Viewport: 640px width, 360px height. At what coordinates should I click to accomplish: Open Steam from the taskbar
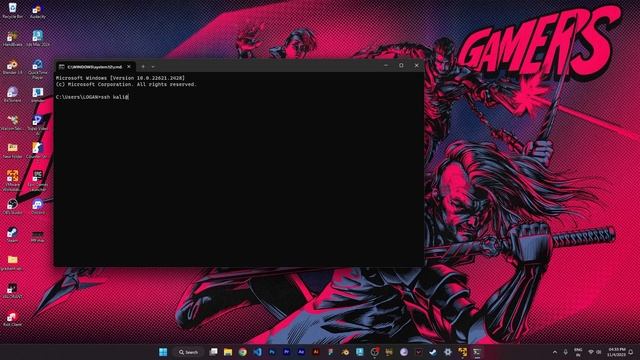pos(433,352)
